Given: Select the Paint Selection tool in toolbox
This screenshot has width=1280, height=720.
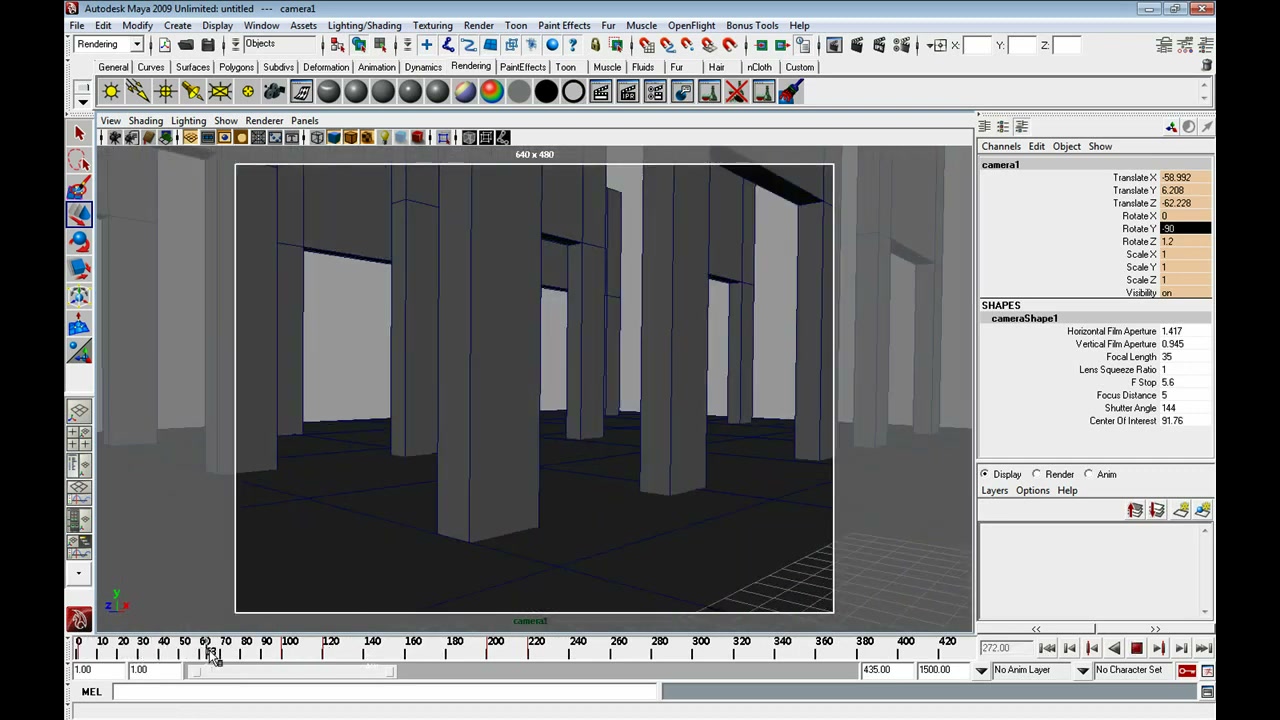Looking at the screenshot, I should 79,187.
